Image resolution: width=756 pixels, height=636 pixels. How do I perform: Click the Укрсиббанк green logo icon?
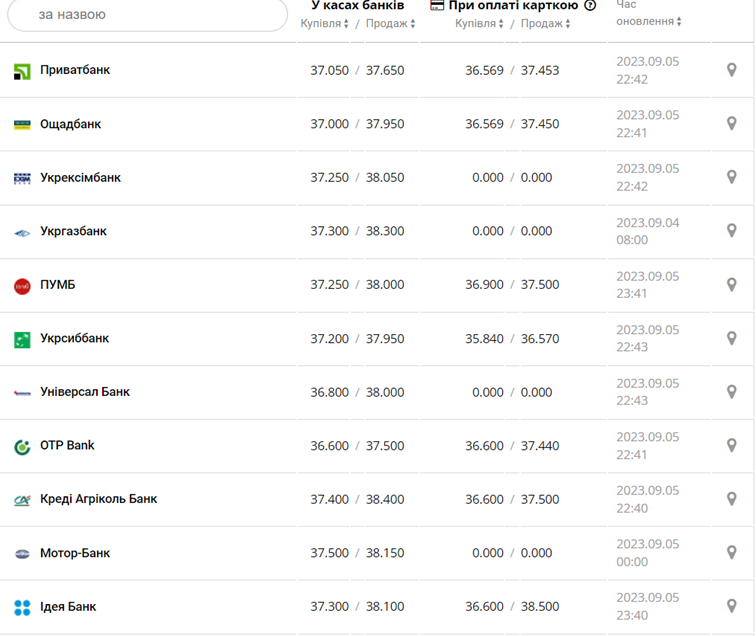(x=22, y=339)
